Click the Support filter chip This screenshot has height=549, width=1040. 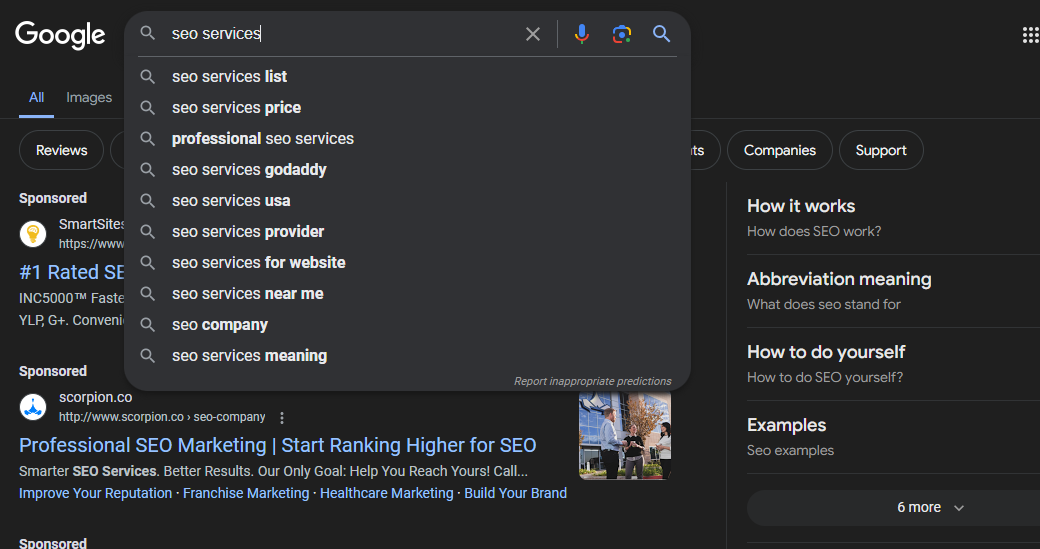pos(881,151)
